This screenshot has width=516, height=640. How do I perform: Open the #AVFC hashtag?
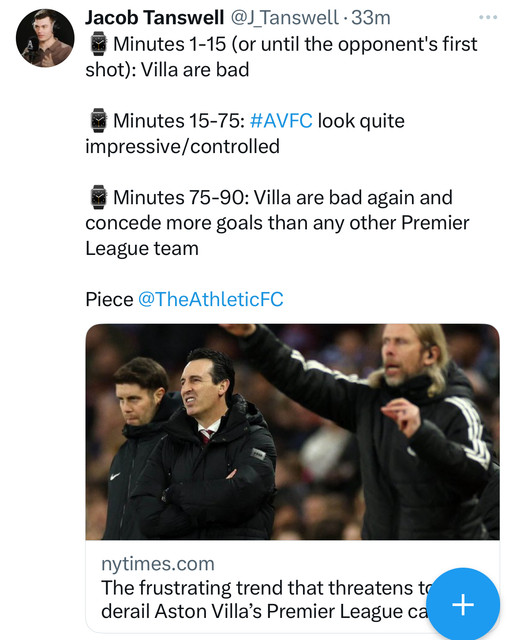pyautogui.click(x=281, y=121)
